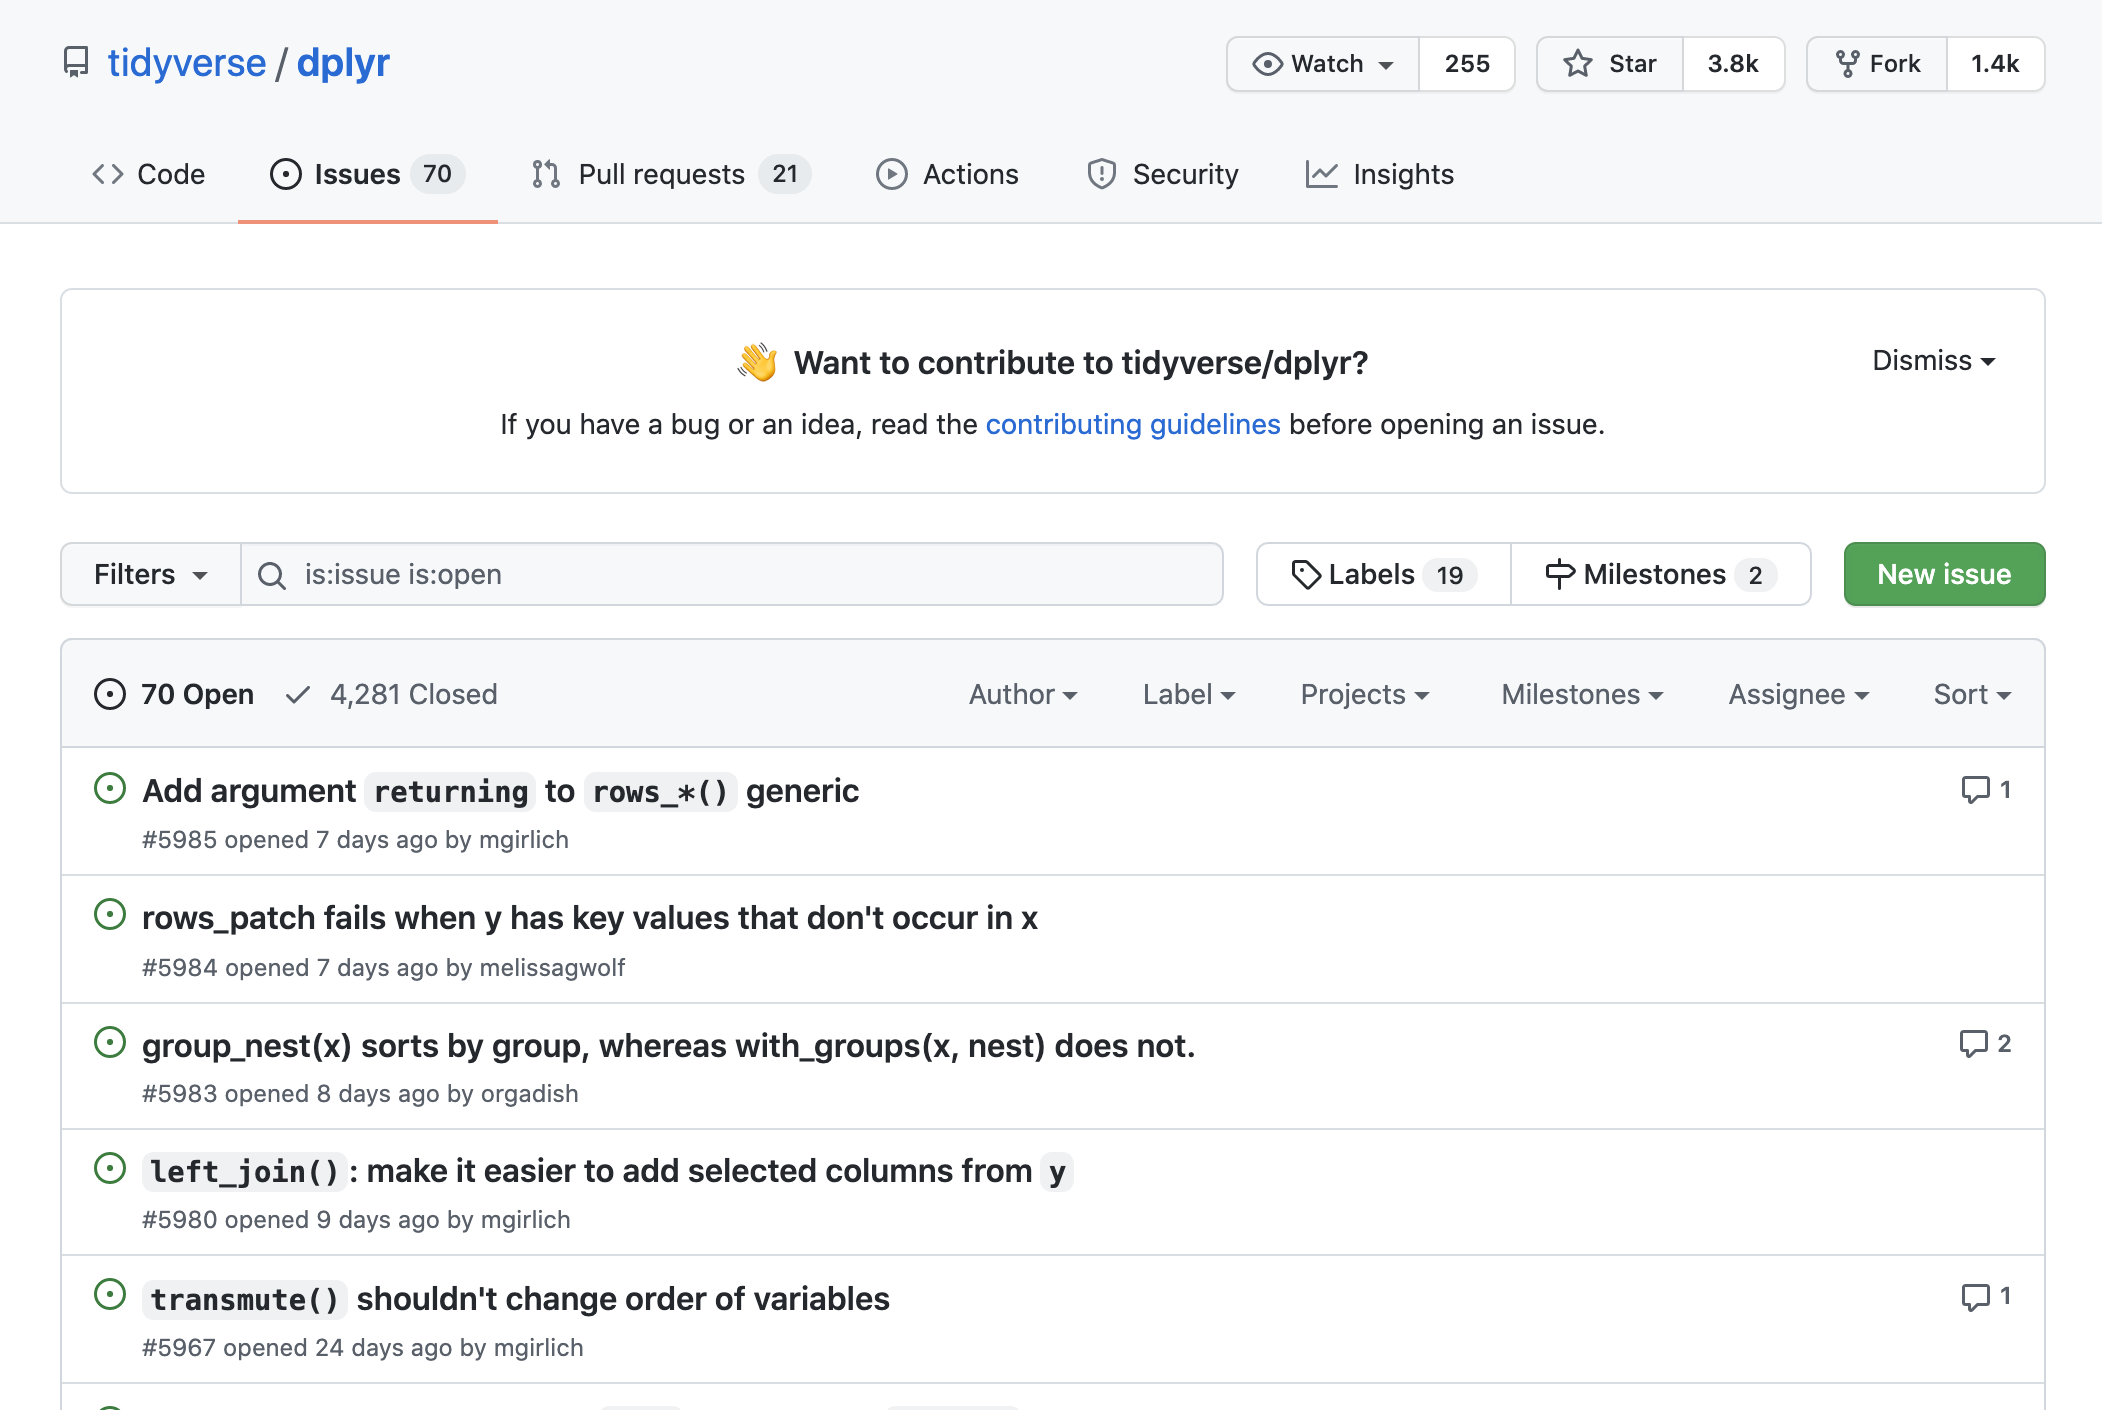Click the issue search input field
This screenshot has width=2102, height=1410.
[x=732, y=574]
